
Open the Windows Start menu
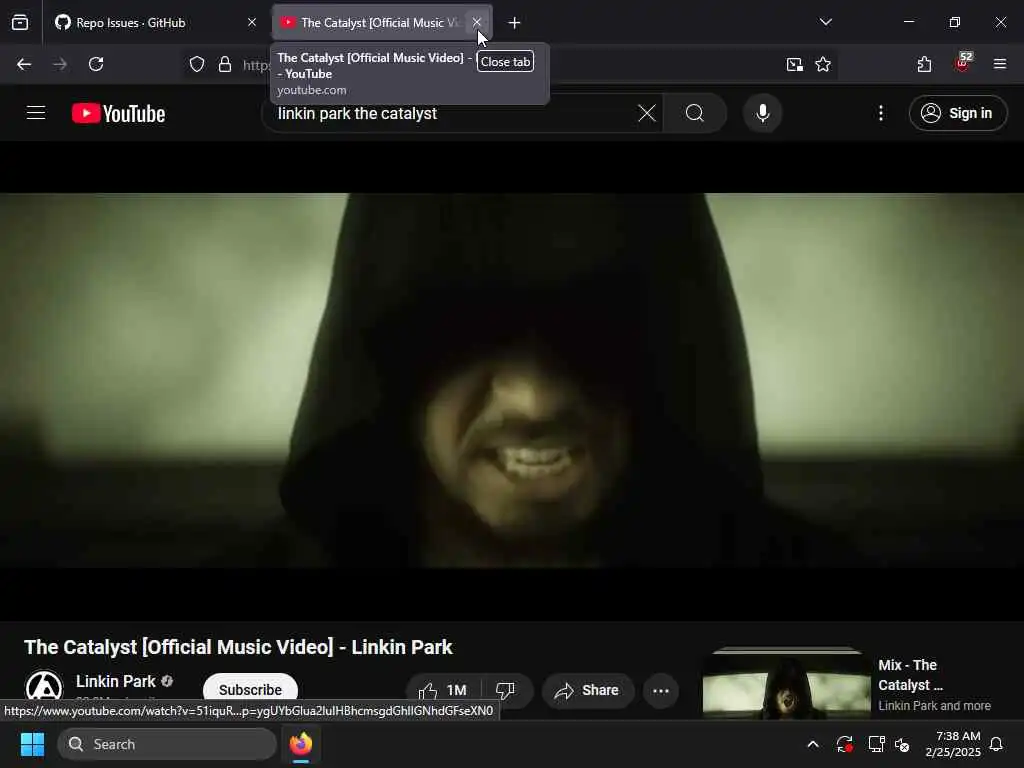tap(32, 744)
